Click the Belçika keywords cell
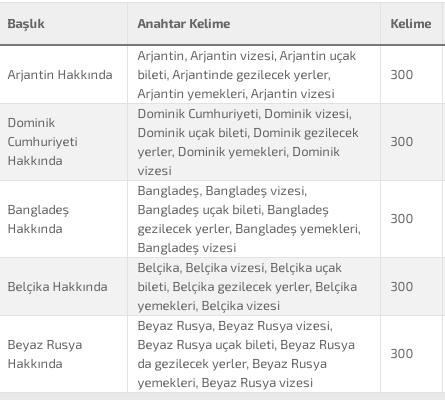Image resolution: width=445 pixels, height=400 pixels. [x=254, y=287]
